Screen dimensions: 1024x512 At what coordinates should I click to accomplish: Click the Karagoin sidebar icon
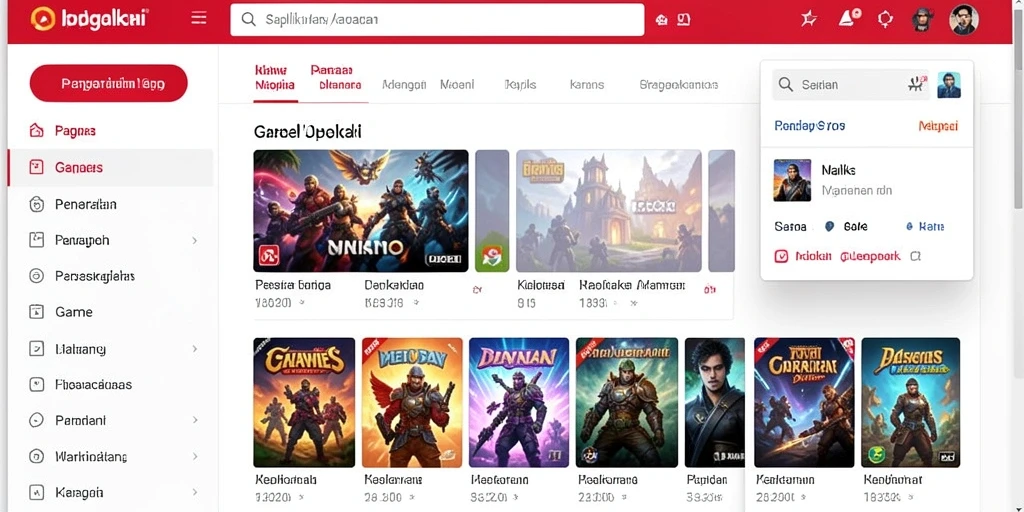pyautogui.click(x=37, y=492)
